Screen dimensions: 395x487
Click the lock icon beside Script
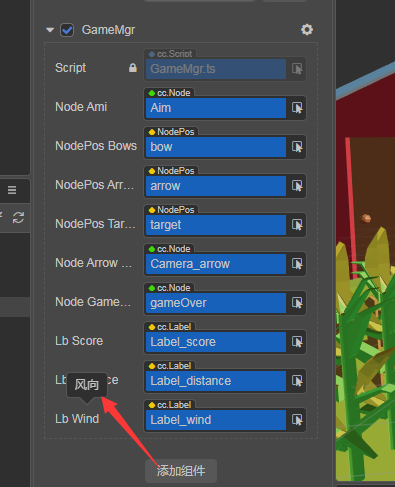click(133, 68)
